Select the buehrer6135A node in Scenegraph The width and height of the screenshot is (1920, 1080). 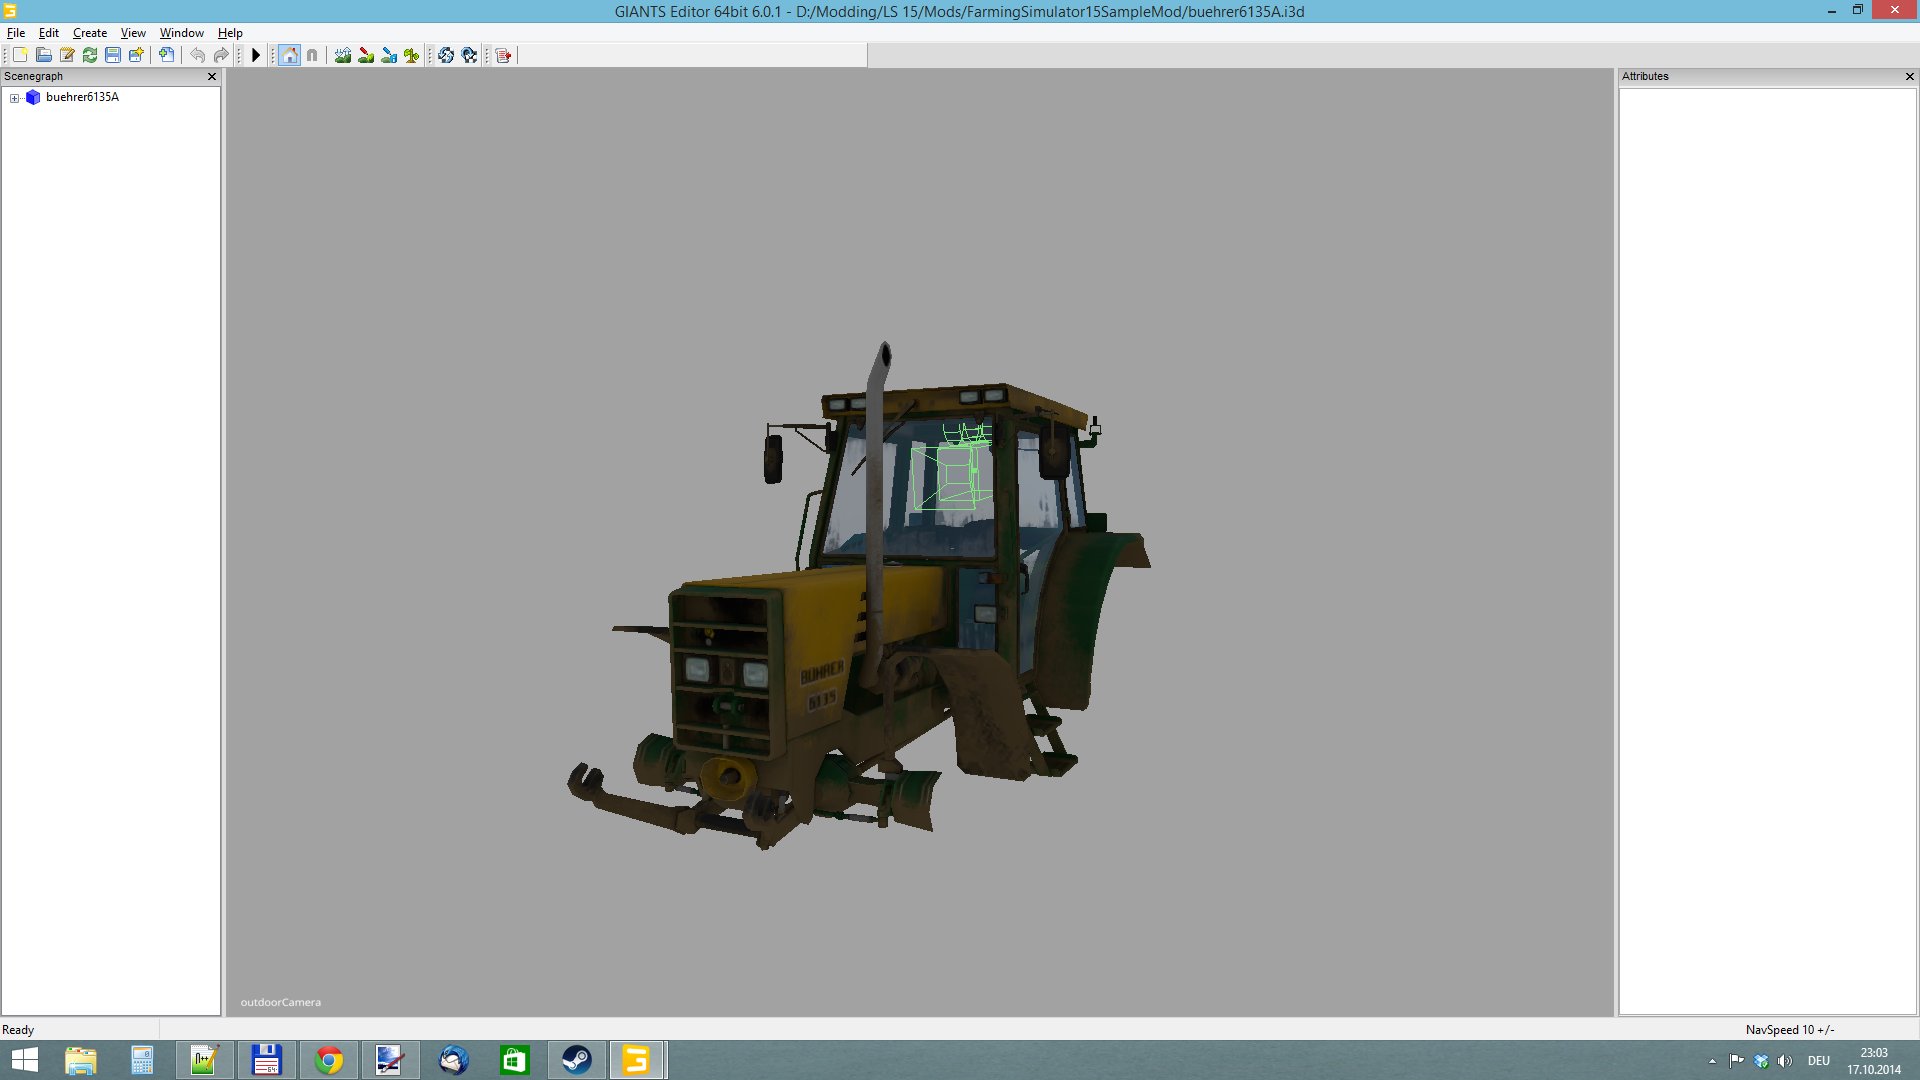82,97
